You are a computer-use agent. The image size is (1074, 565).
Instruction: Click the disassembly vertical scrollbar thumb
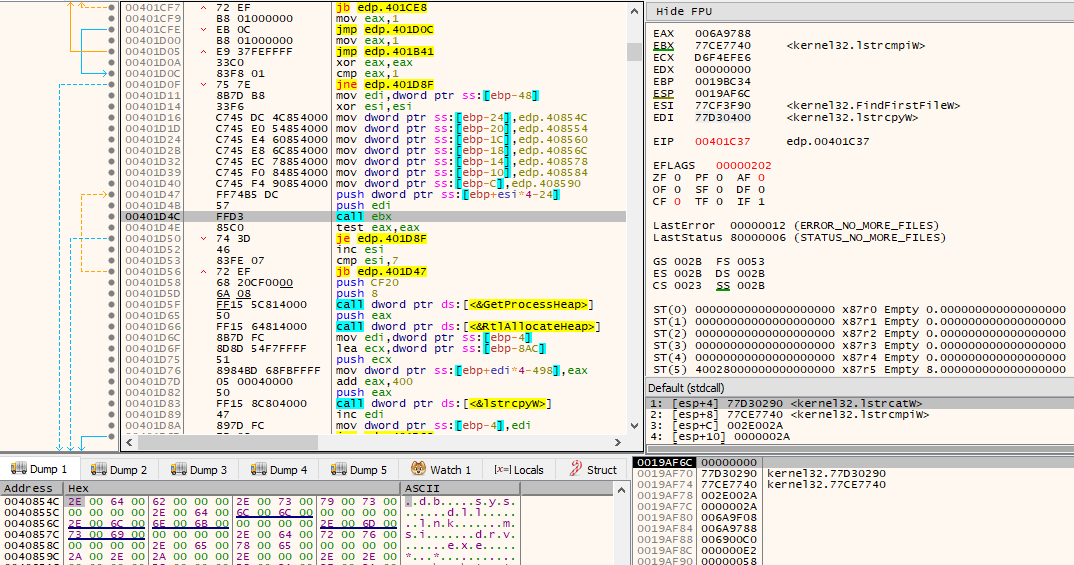click(634, 51)
